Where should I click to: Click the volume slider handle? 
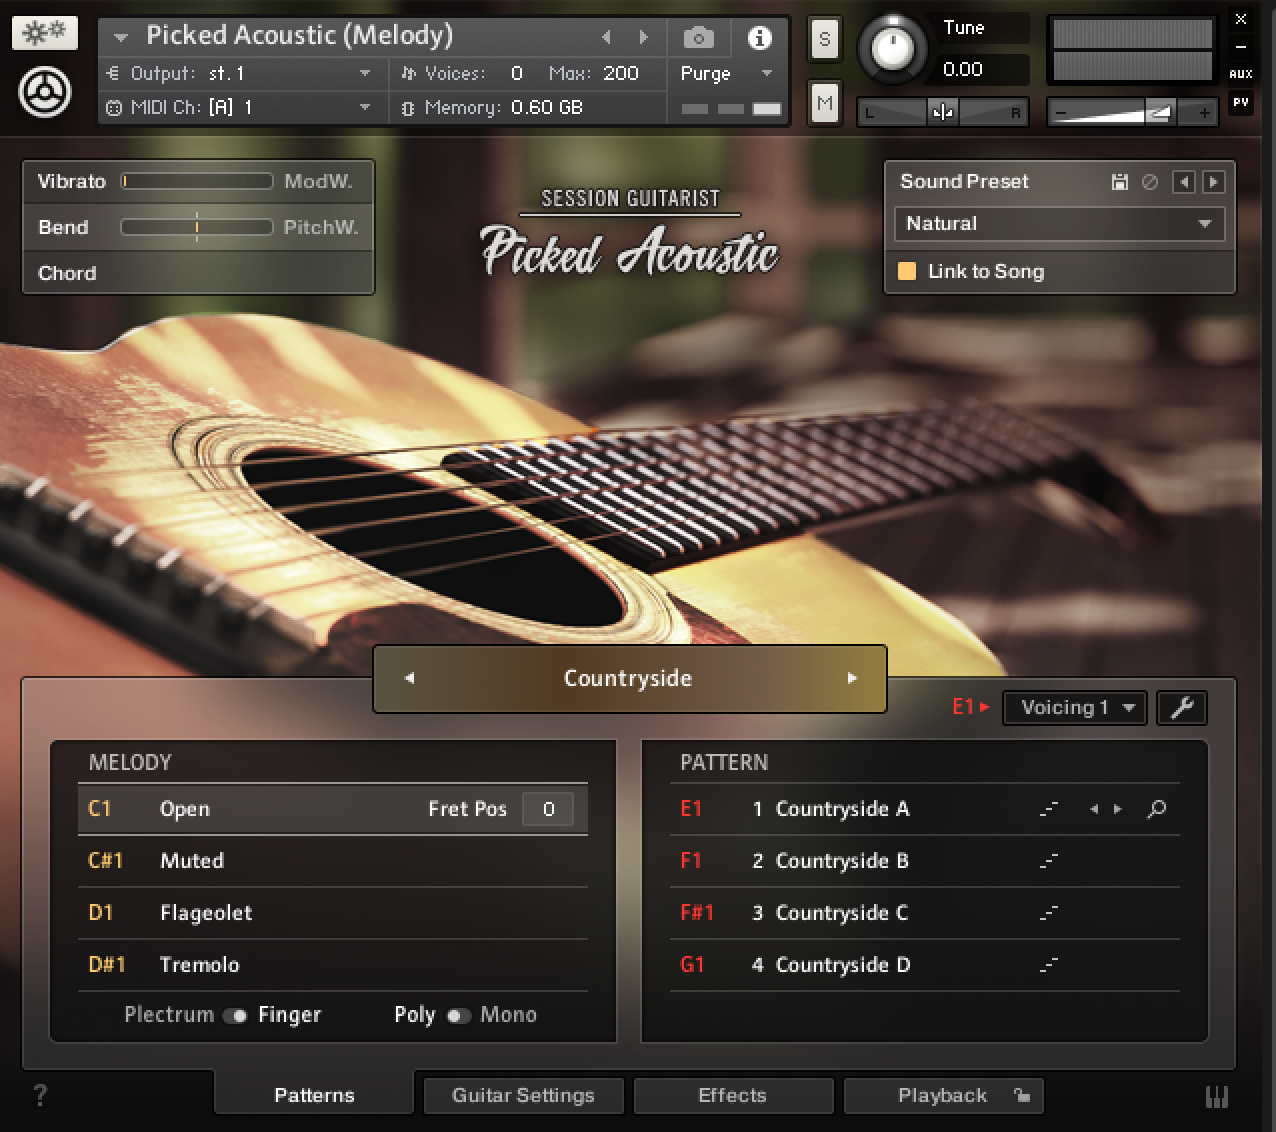click(x=1159, y=113)
